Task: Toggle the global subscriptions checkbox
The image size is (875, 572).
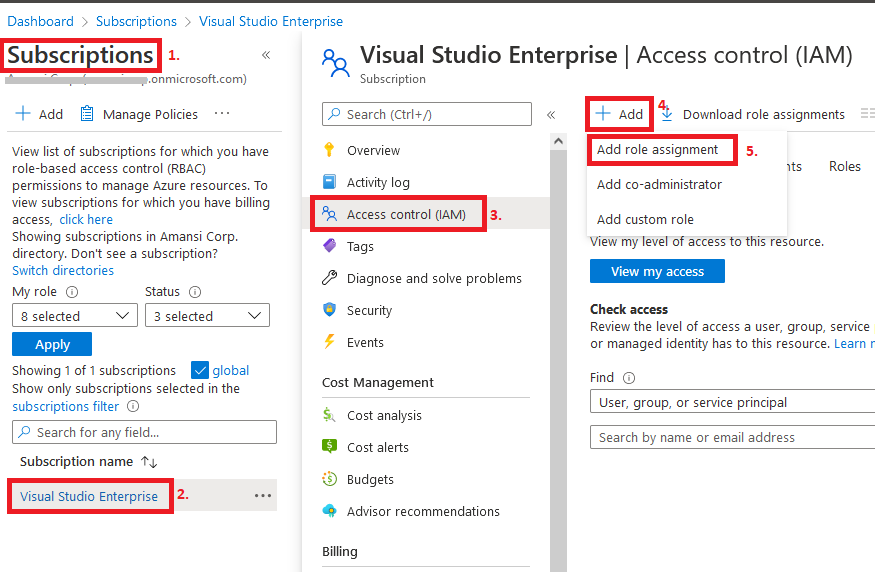Action: coord(200,370)
